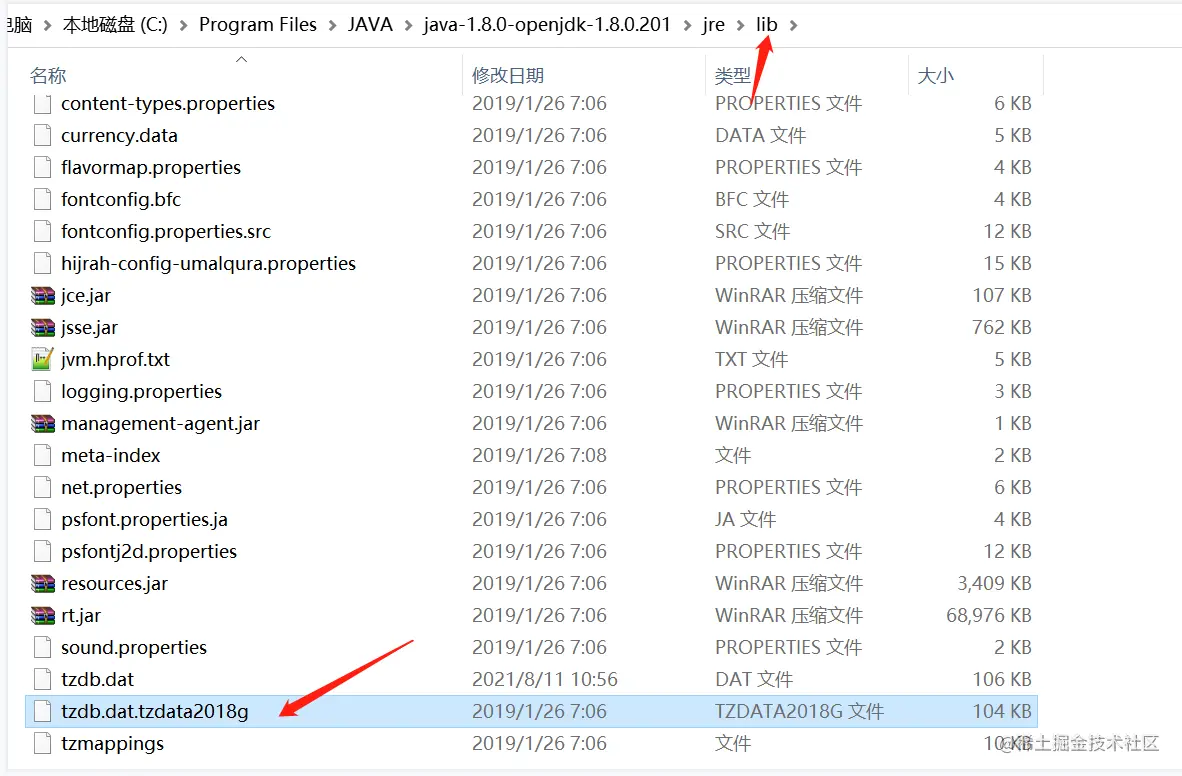Click the WinRAR icon of jce.jar
Viewport: 1182px width, 776px height.
(x=43, y=296)
